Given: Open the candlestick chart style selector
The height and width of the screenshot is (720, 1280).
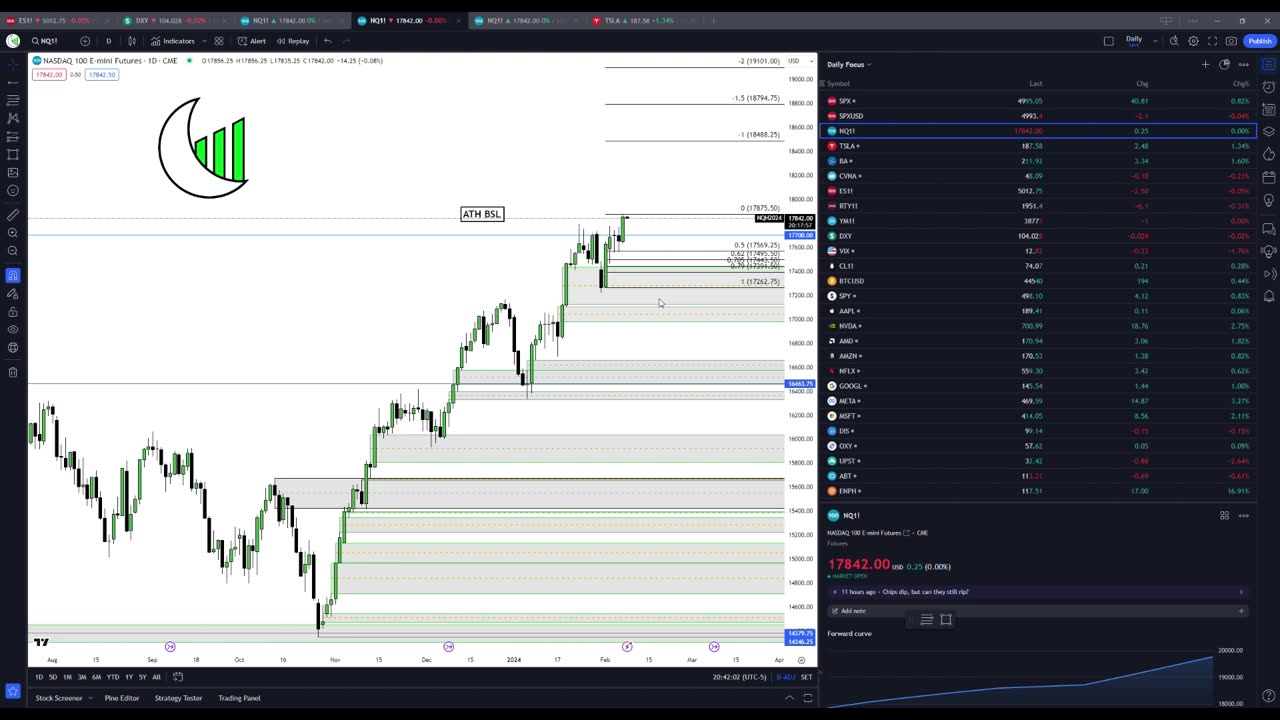Looking at the screenshot, I should (132, 41).
